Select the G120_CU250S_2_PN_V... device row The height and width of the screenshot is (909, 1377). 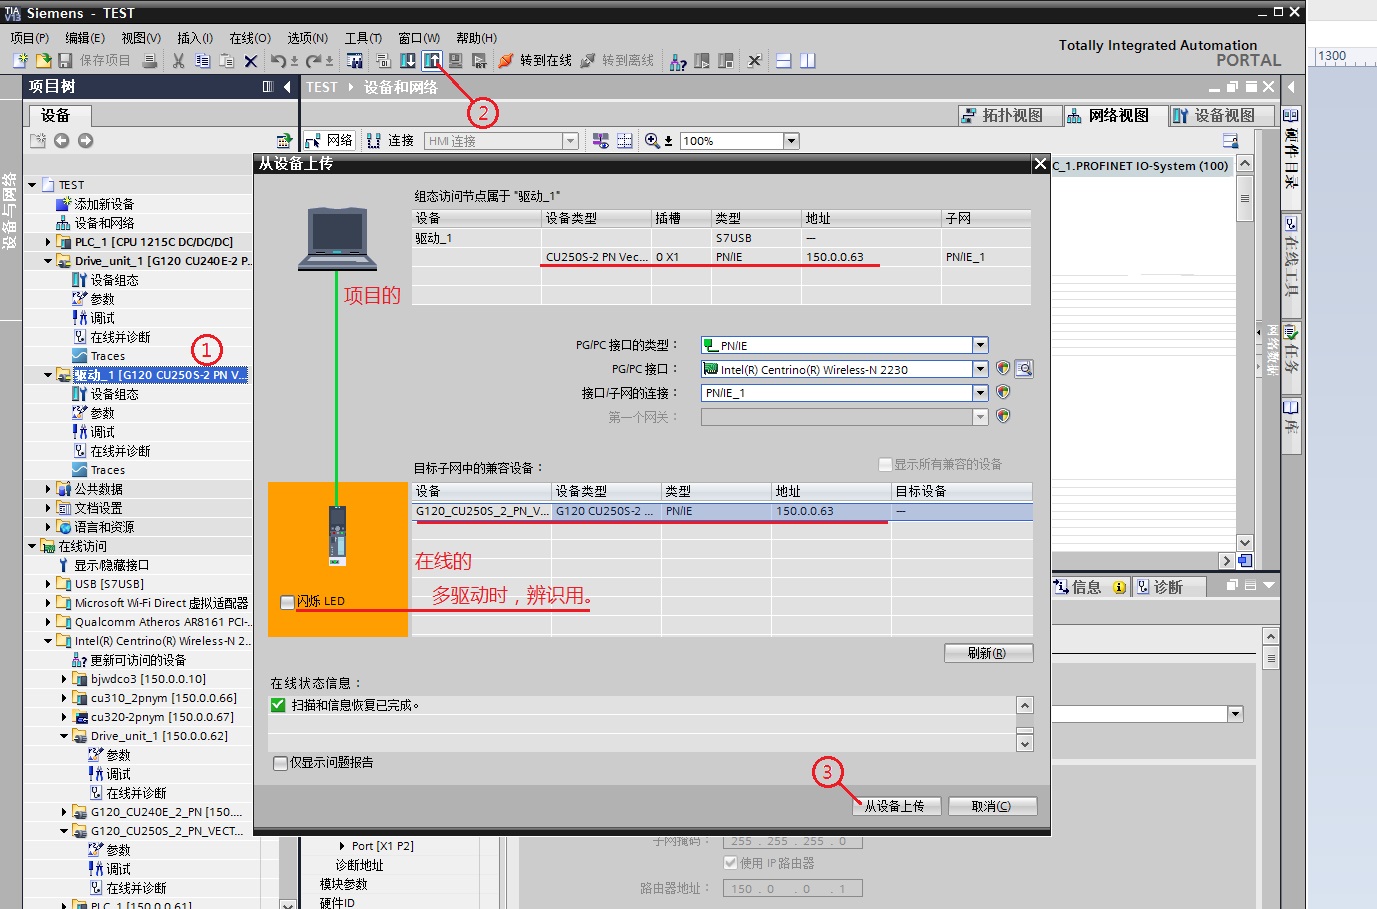click(722, 511)
